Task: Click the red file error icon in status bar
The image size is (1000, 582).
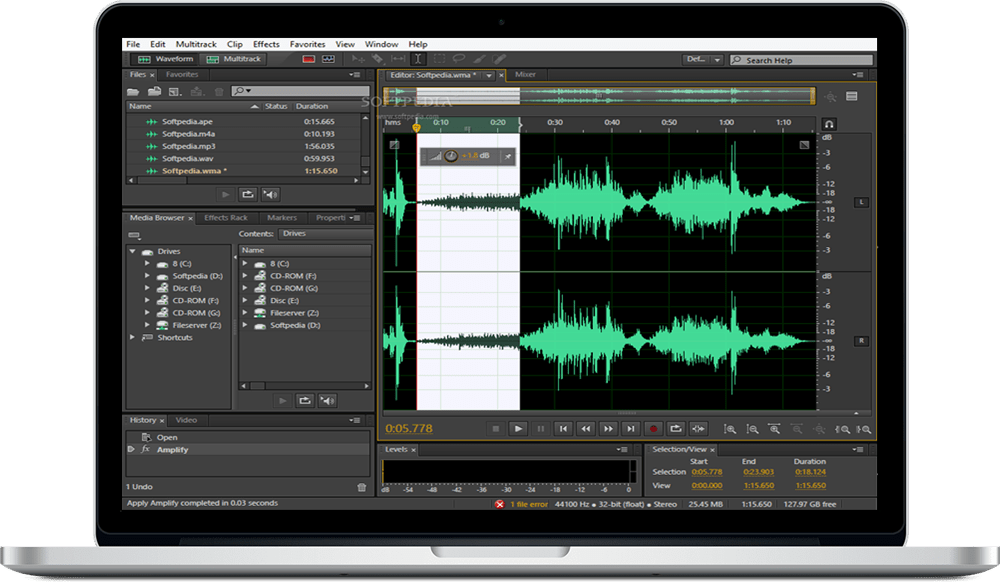Action: pos(499,504)
